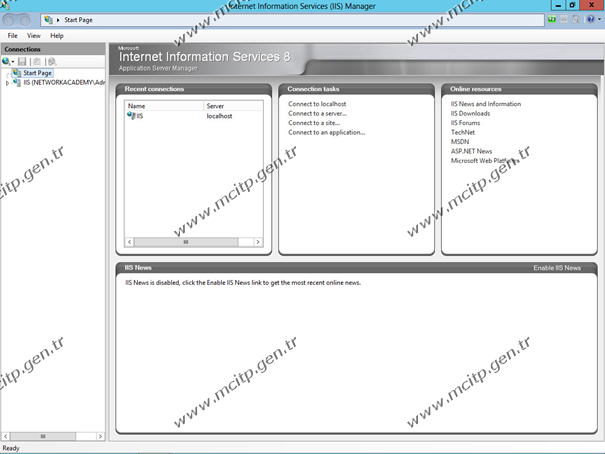Click the Connect to localhost link
Screen dimensions: 605x454
[x=317, y=104]
